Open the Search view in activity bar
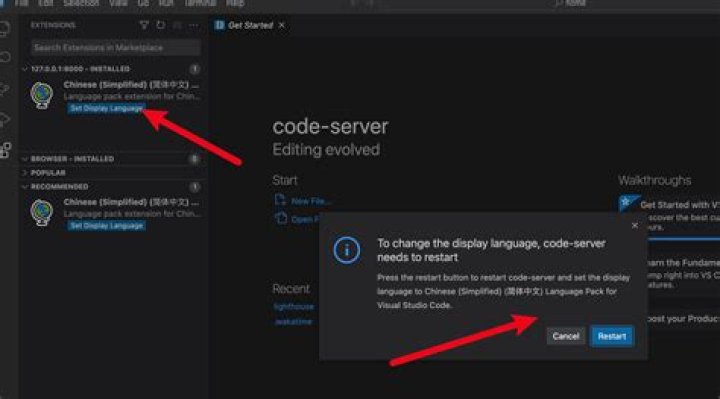The width and height of the screenshot is (720, 399). pos(4,57)
